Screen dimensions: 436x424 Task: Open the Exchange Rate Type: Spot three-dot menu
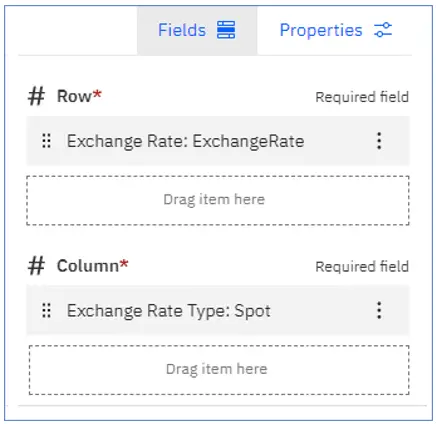click(379, 311)
